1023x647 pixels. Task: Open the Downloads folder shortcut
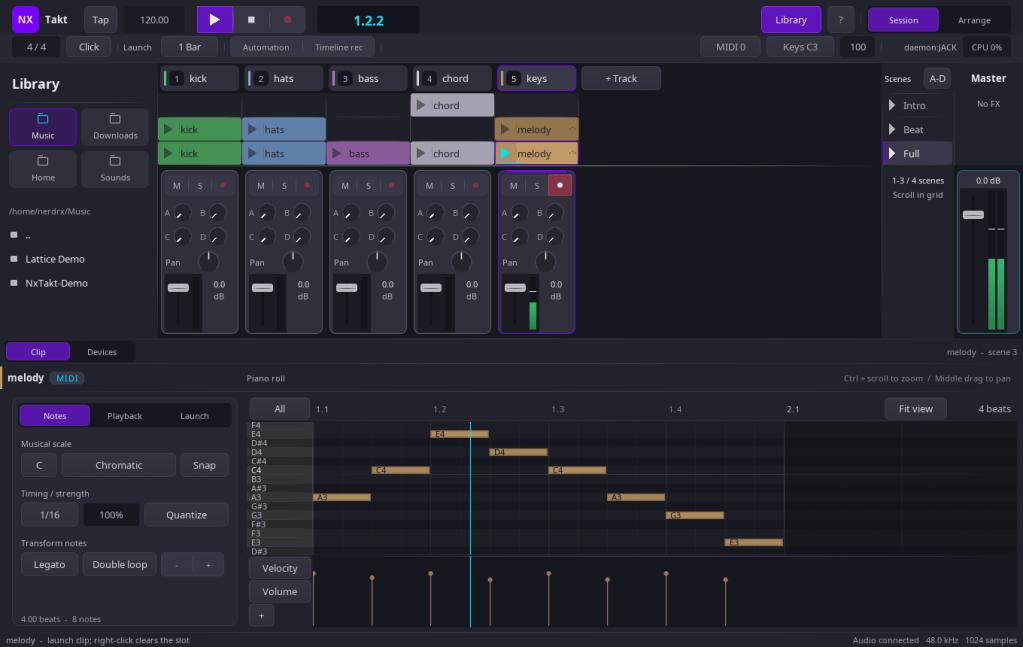115,127
